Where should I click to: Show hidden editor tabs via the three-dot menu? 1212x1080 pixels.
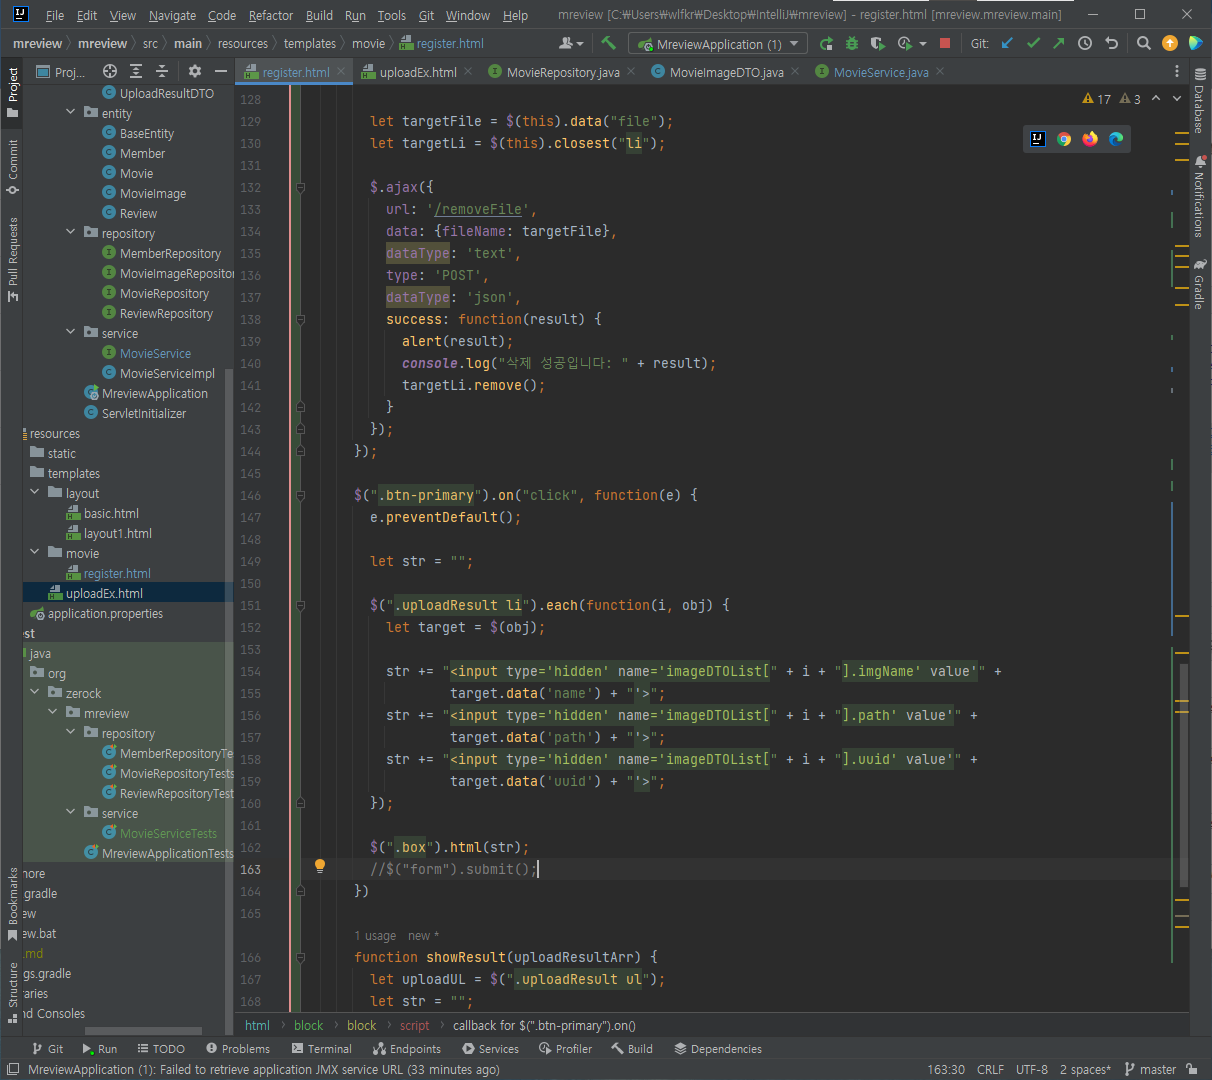(1177, 72)
